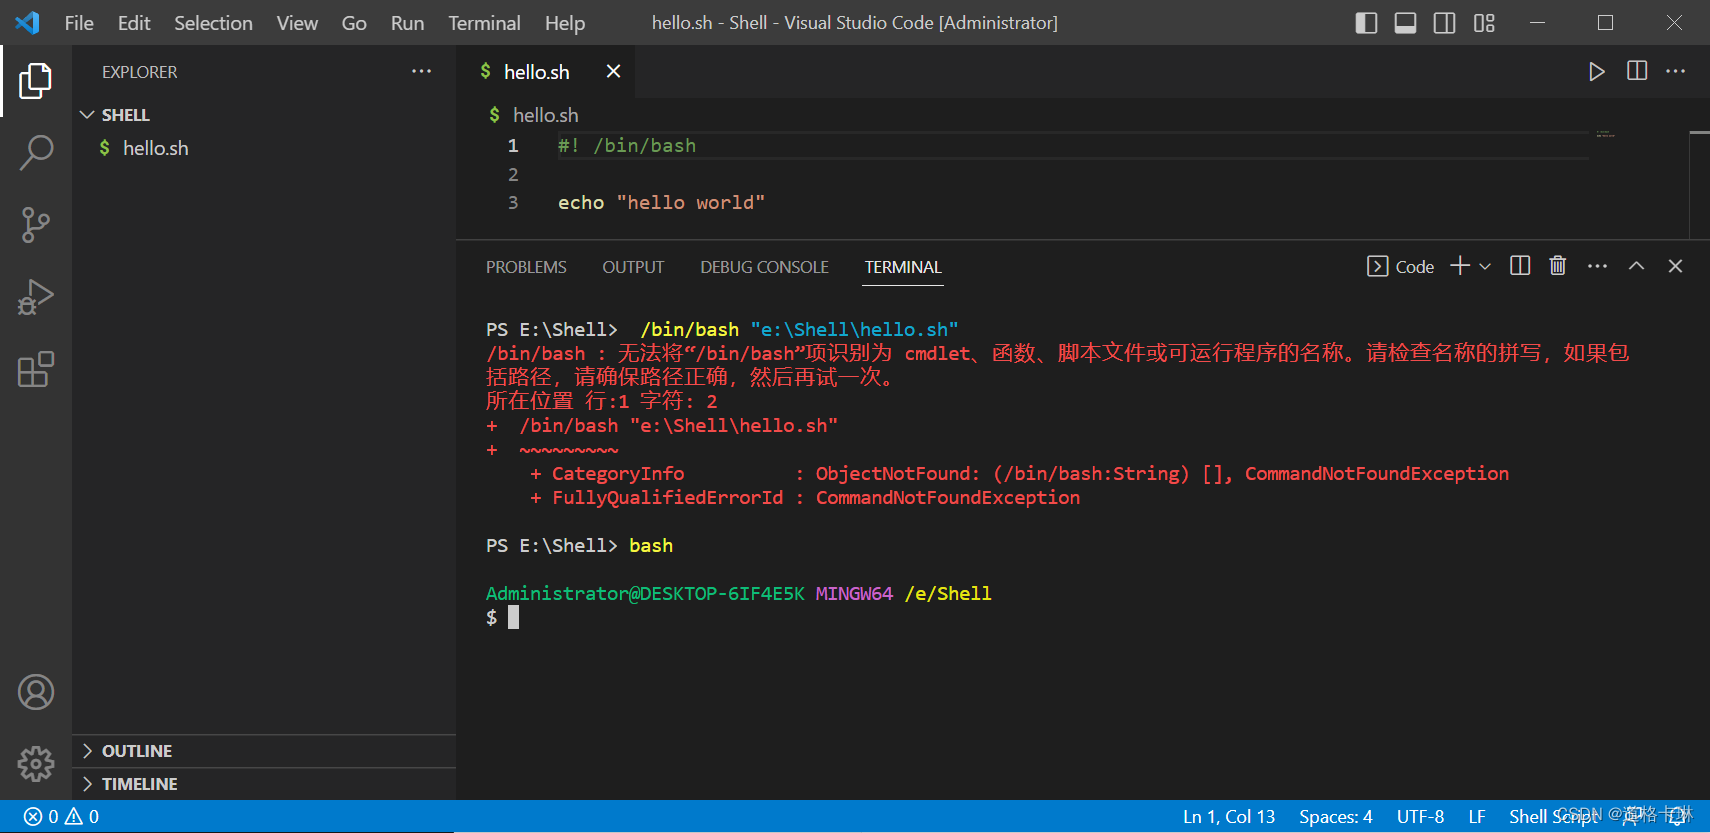1710x833 pixels.
Task: Open the Manage gear settings icon
Action: coord(36,764)
